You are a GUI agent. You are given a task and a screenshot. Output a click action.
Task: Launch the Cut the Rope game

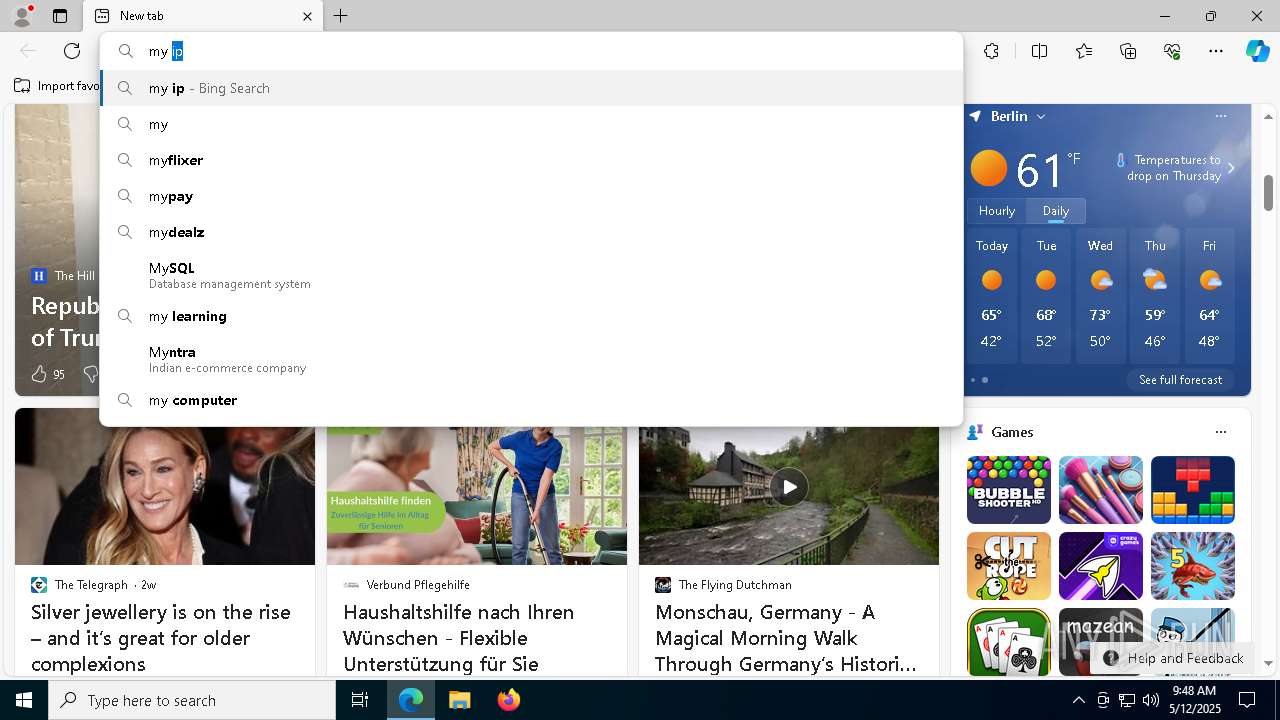click(1009, 566)
